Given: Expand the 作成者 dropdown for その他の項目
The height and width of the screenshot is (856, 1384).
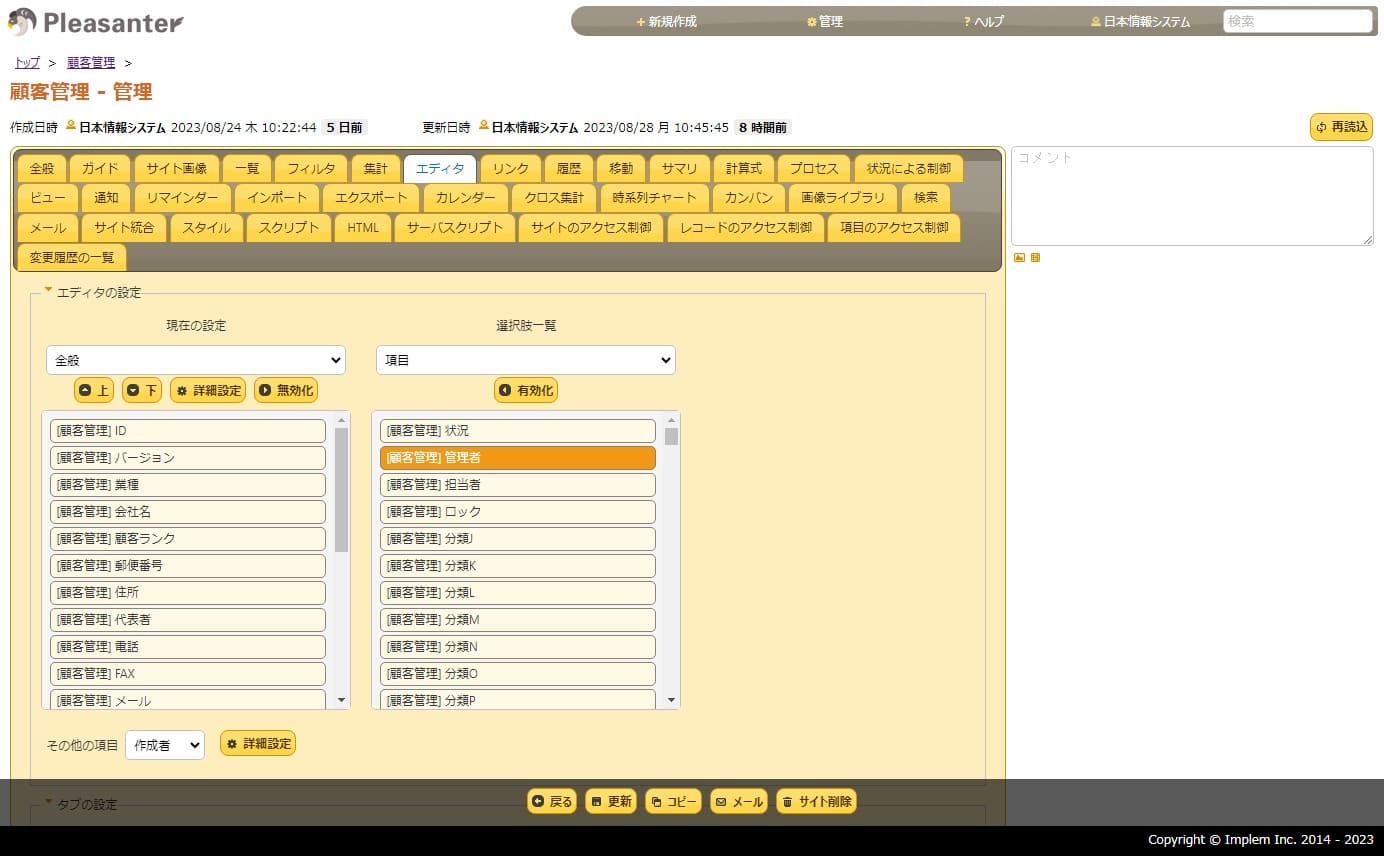Looking at the screenshot, I should coord(164,745).
